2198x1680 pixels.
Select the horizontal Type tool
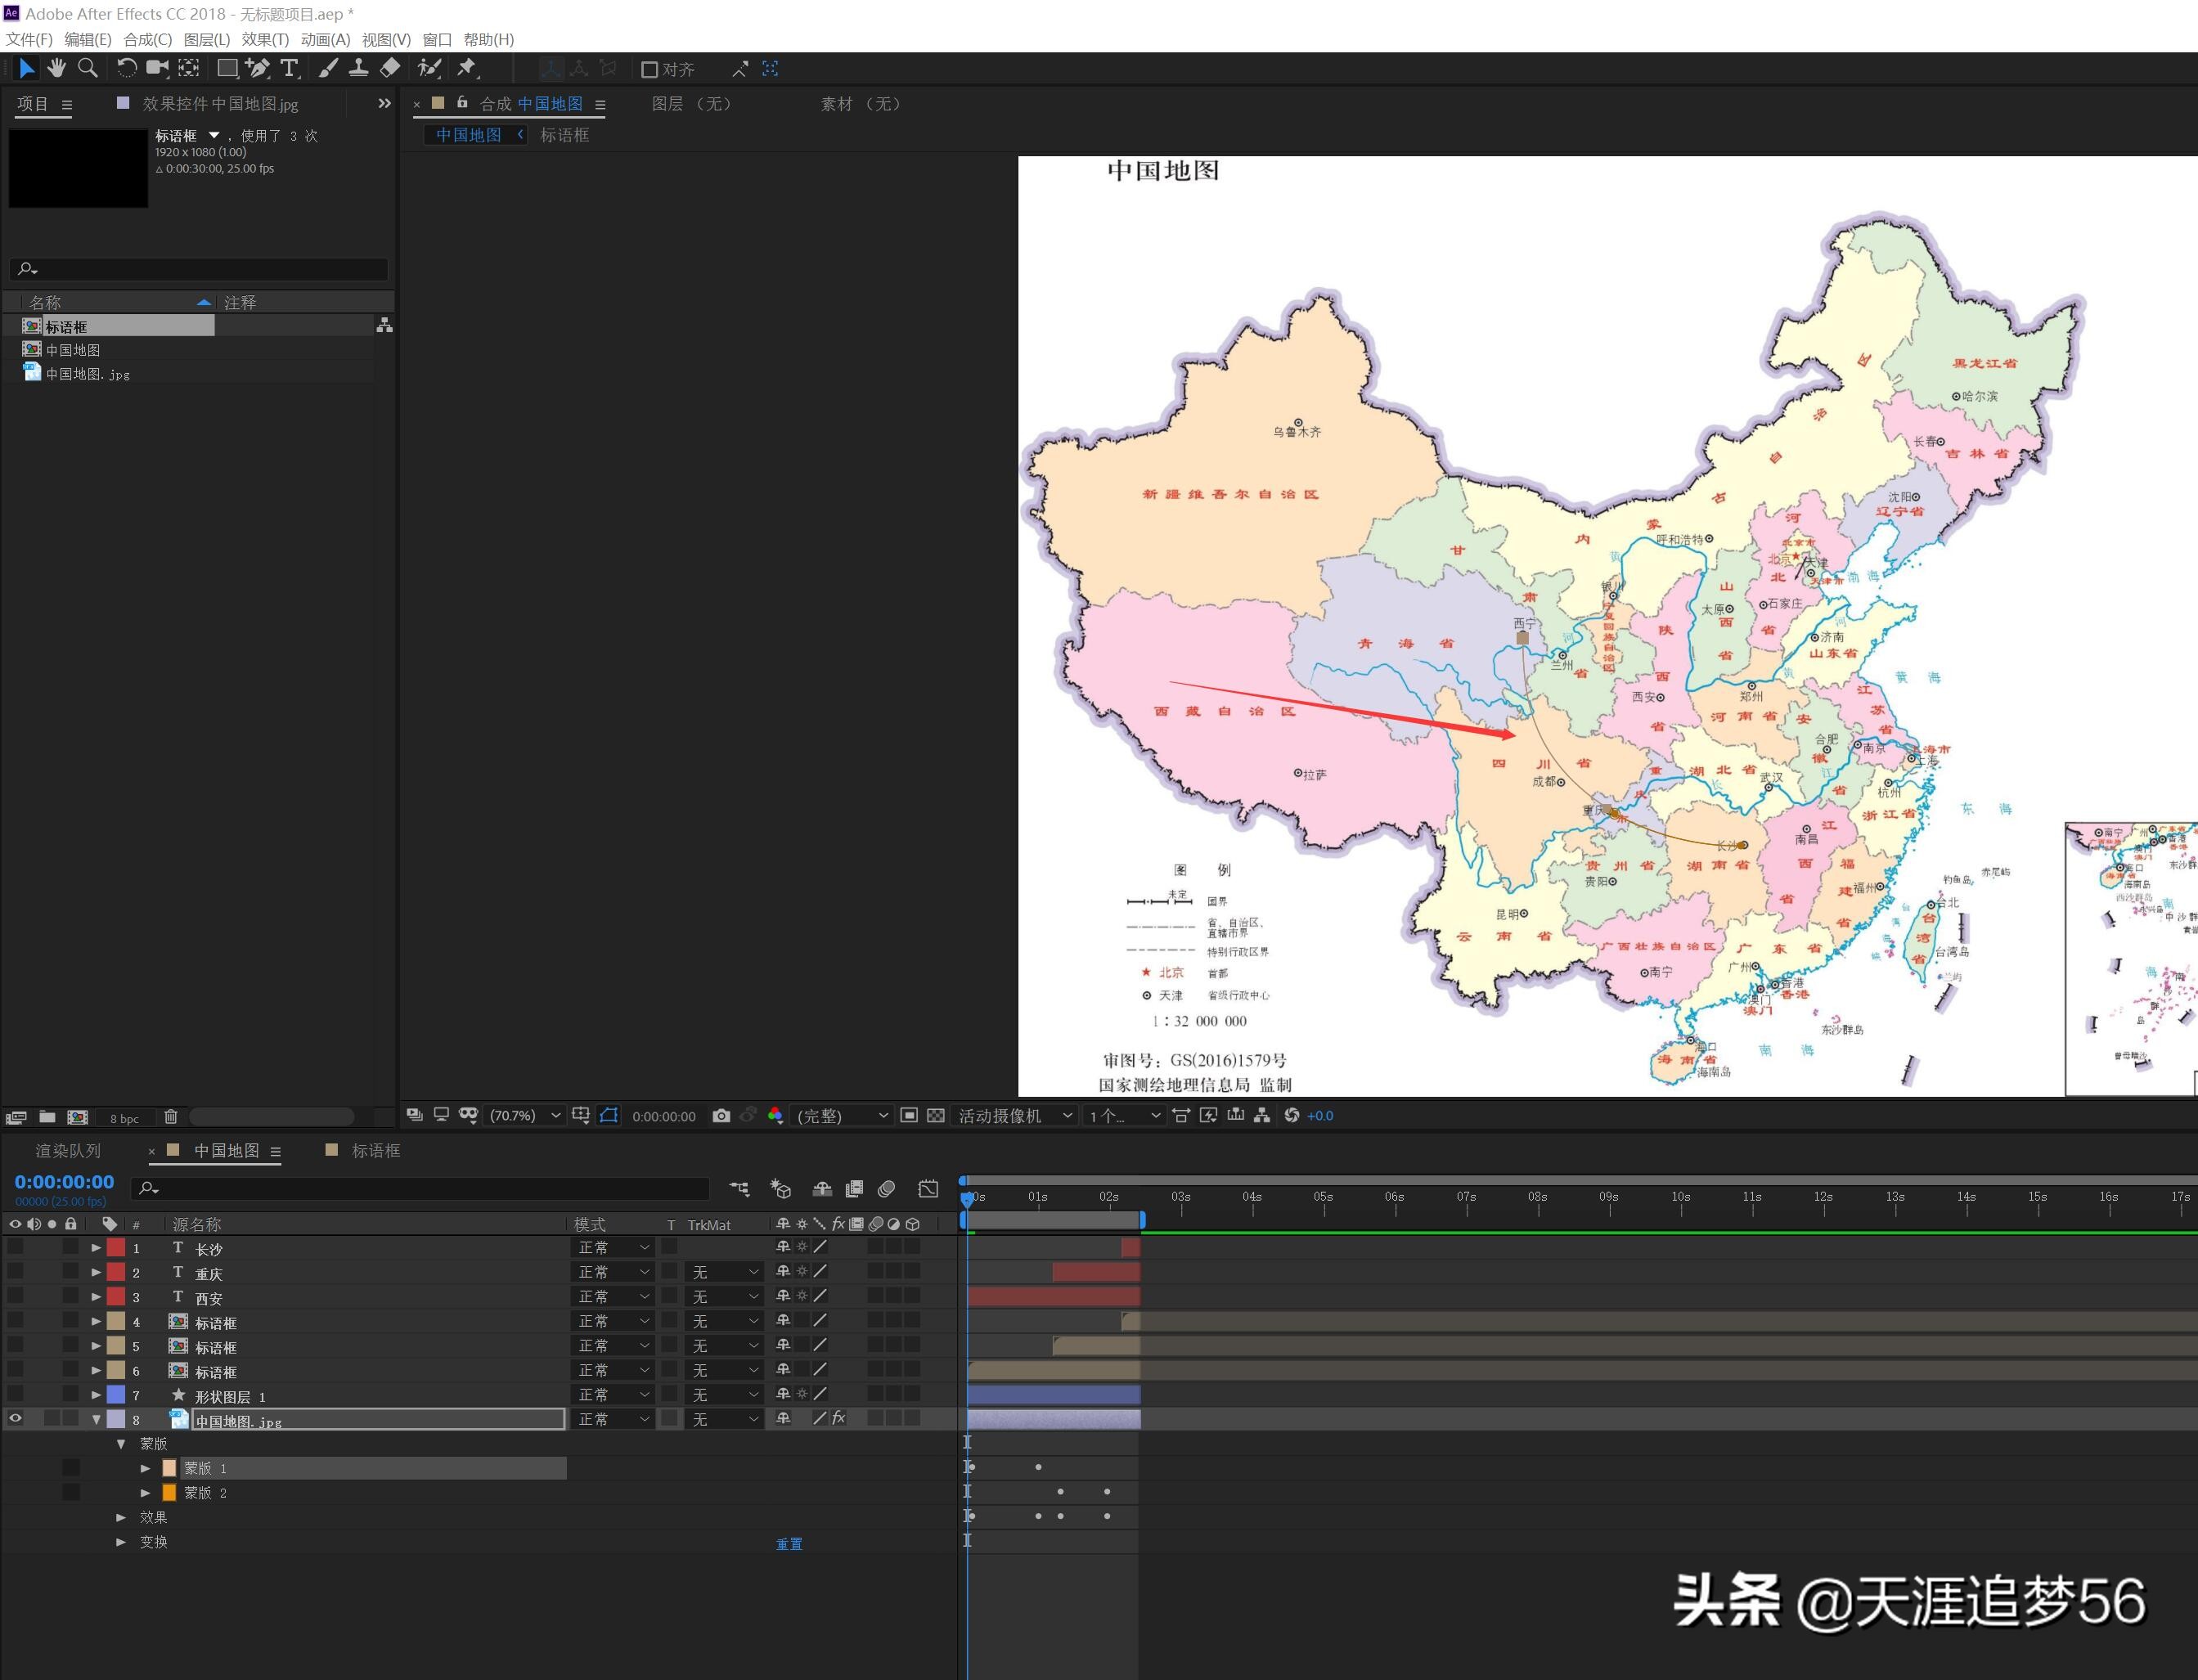click(x=289, y=68)
